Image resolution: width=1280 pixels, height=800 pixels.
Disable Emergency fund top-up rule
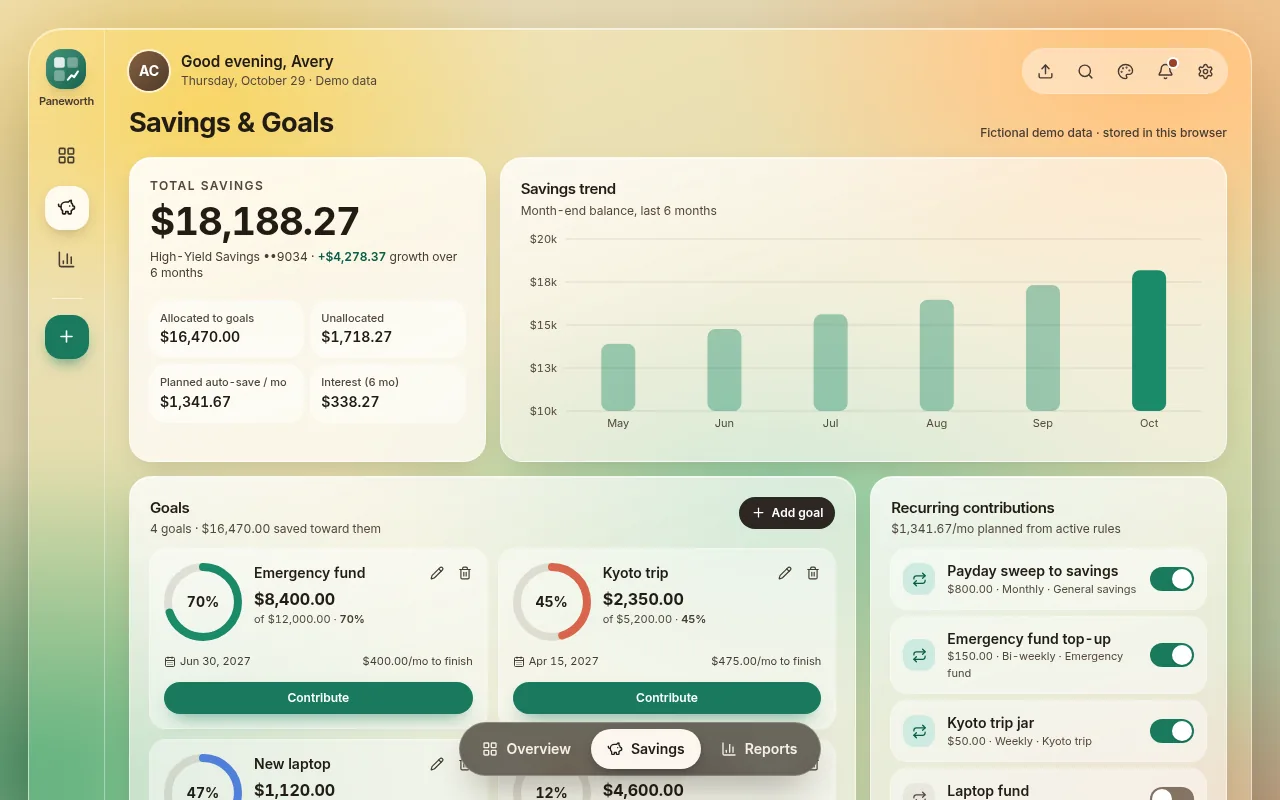pyautogui.click(x=1172, y=655)
